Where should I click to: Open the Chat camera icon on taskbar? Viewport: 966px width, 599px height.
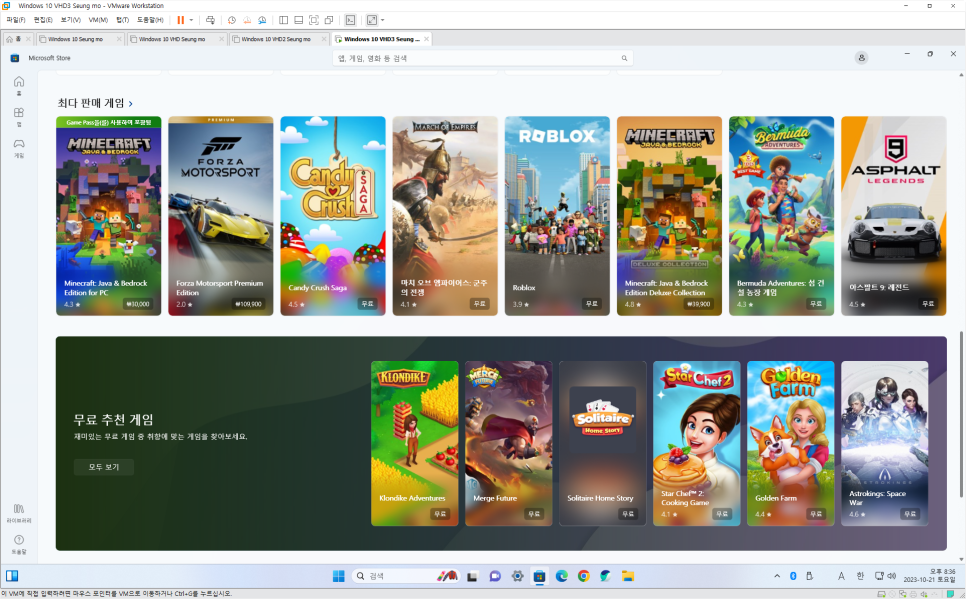[x=495, y=576]
